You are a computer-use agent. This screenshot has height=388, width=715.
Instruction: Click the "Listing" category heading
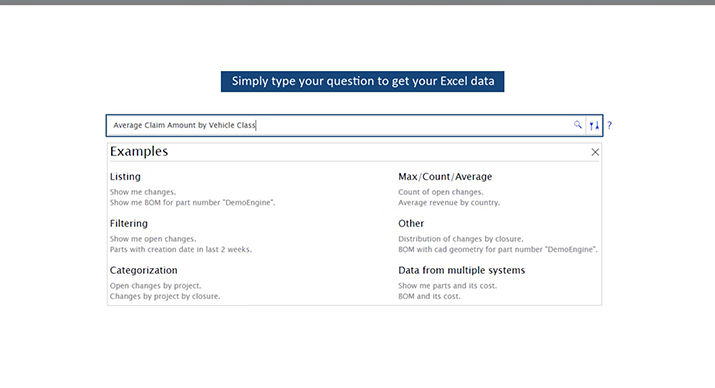[x=125, y=176]
